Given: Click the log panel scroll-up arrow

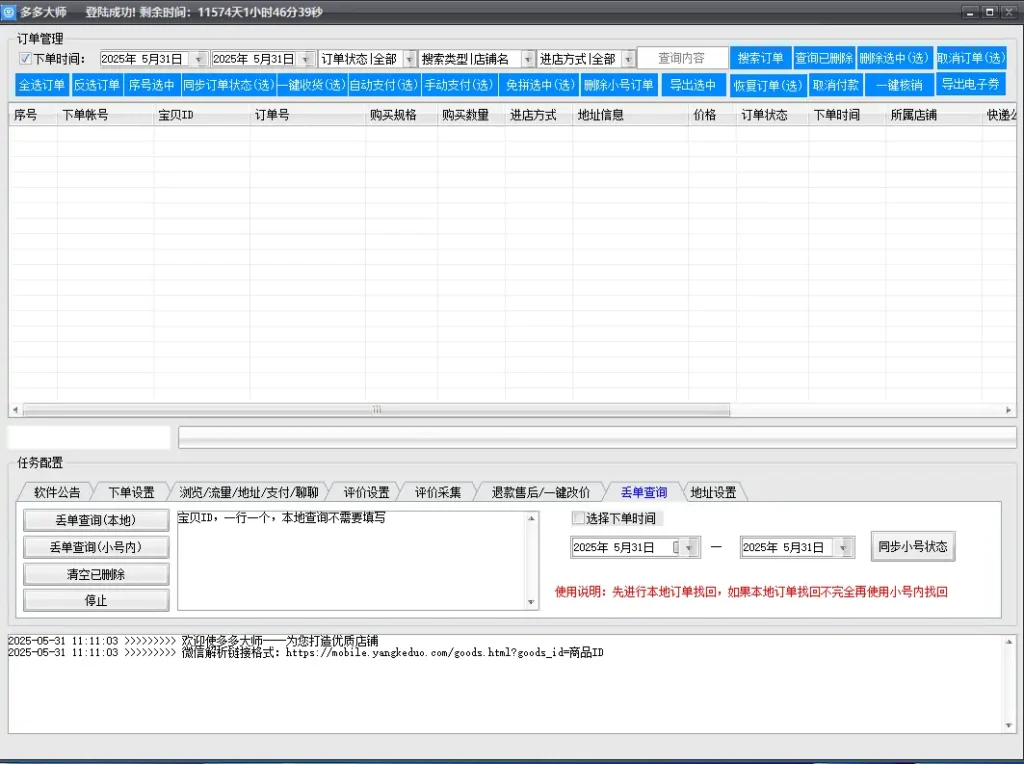Looking at the screenshot, I should 1009,643.
